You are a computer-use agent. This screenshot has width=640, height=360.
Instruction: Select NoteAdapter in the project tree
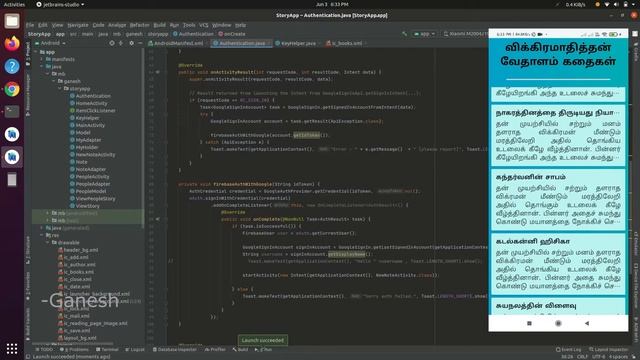[91, 169]
